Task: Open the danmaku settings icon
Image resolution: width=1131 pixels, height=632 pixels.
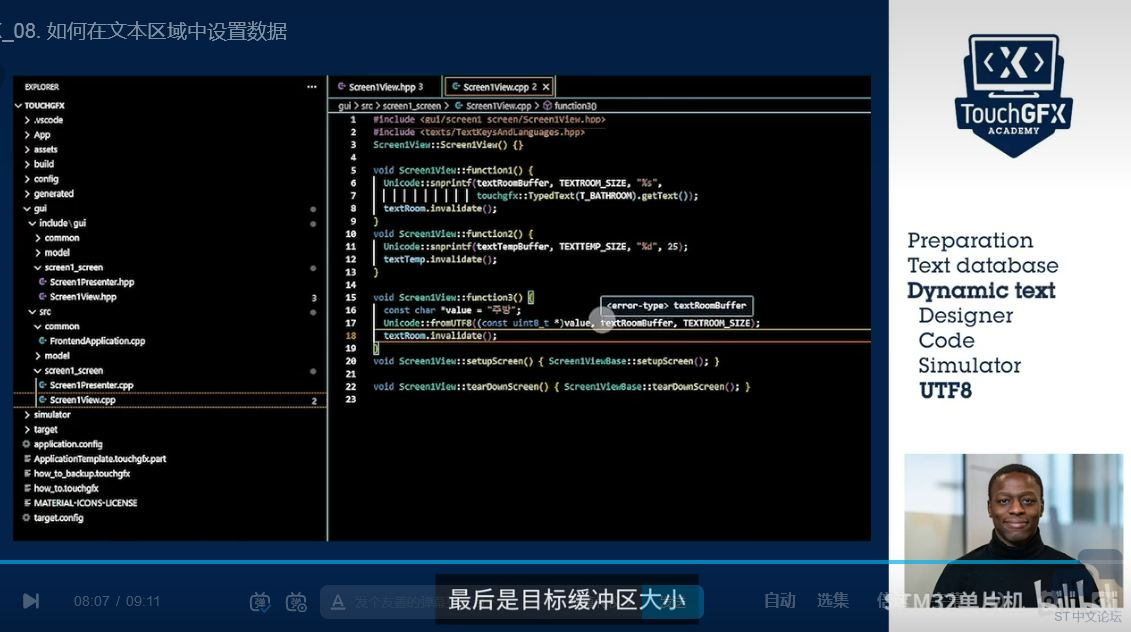Action: click(x=296, y=601)
